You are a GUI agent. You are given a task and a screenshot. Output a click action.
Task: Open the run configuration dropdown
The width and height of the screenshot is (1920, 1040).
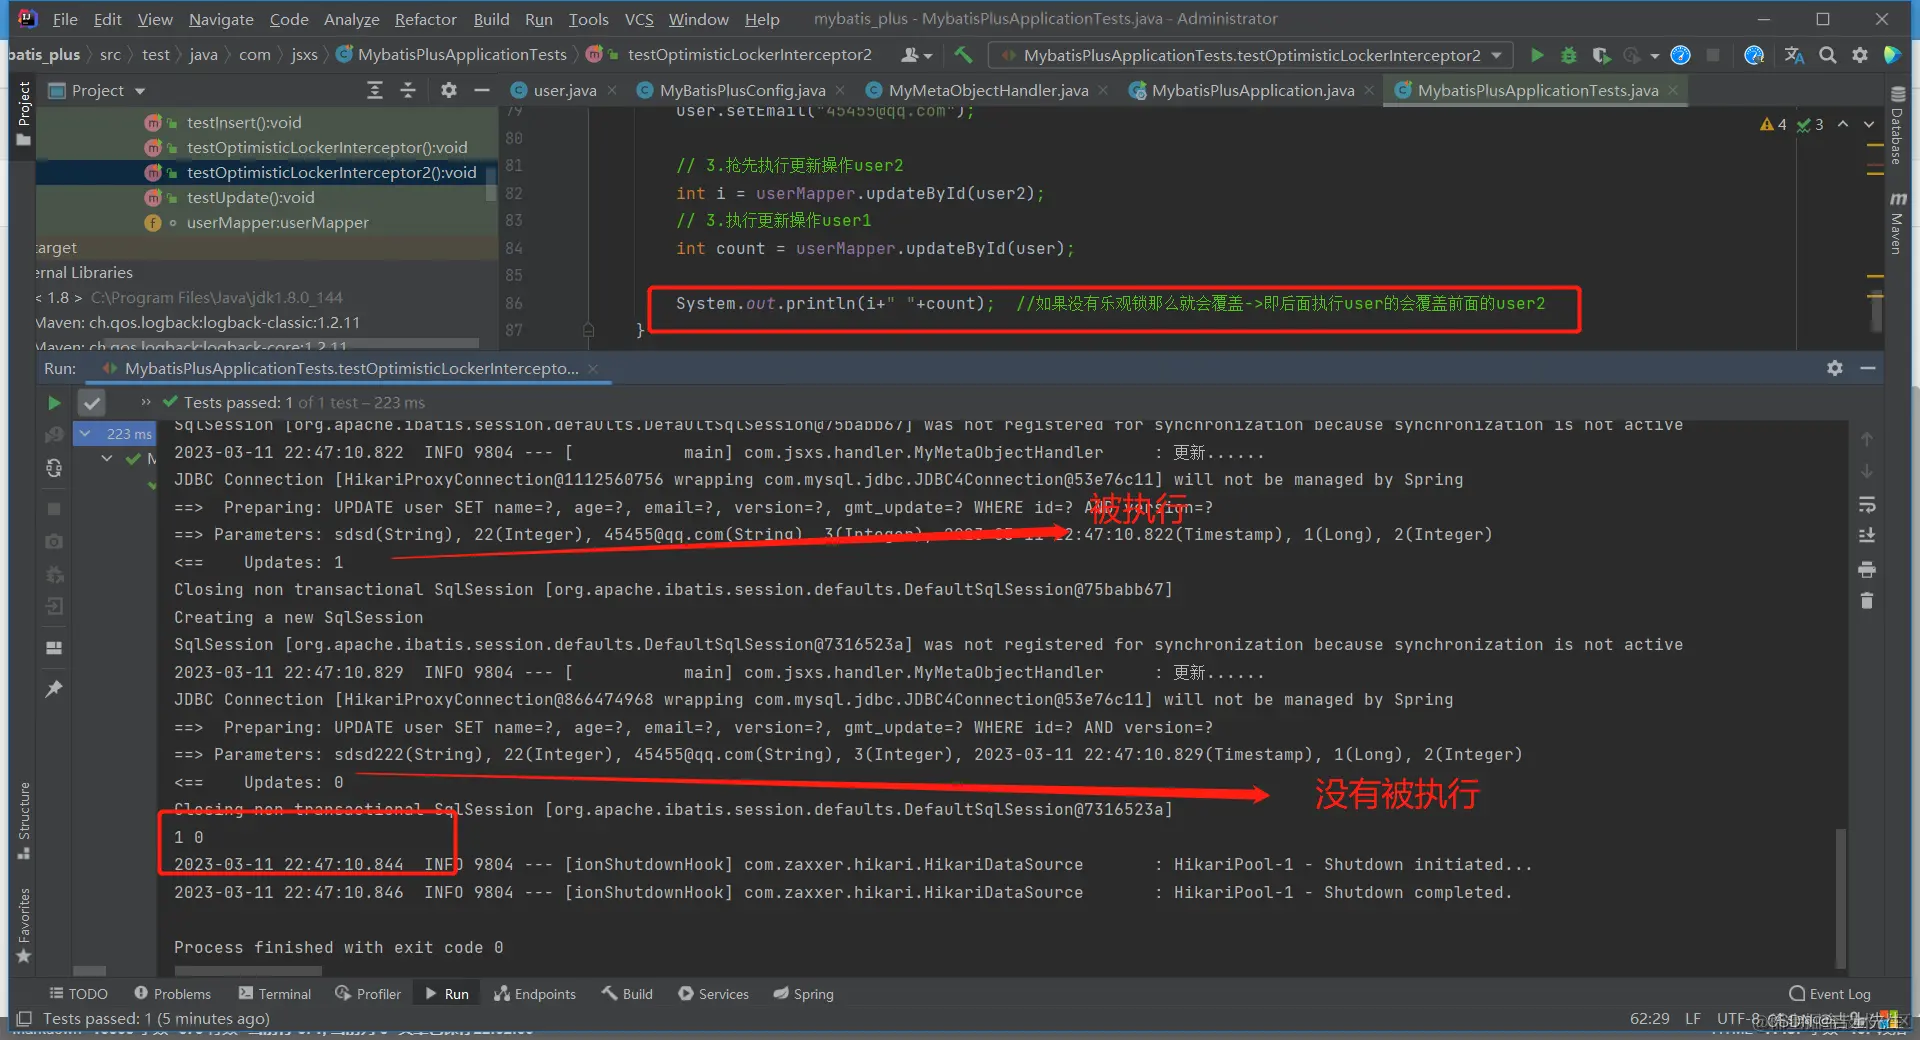point(1250,55)
